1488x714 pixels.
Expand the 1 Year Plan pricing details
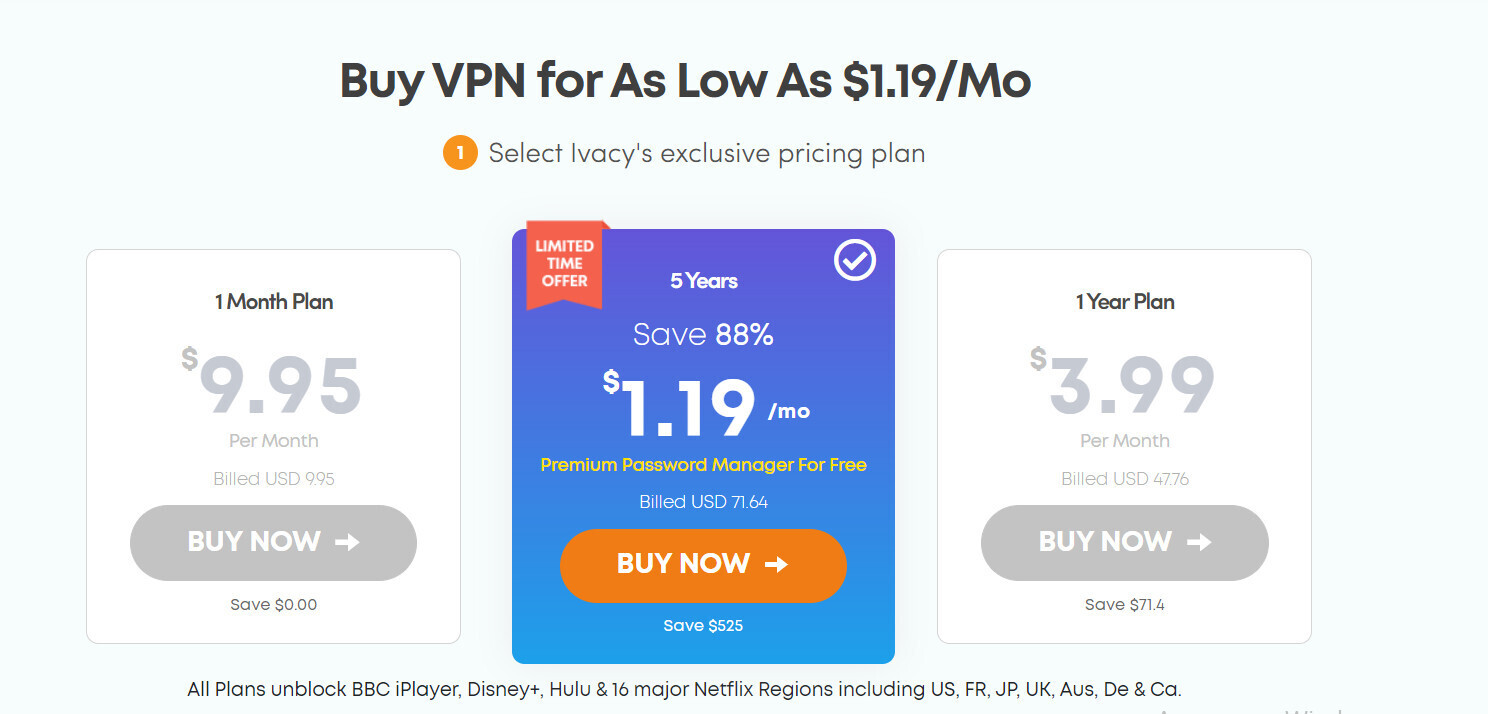pyautogui.click(x=1124, y=445)
